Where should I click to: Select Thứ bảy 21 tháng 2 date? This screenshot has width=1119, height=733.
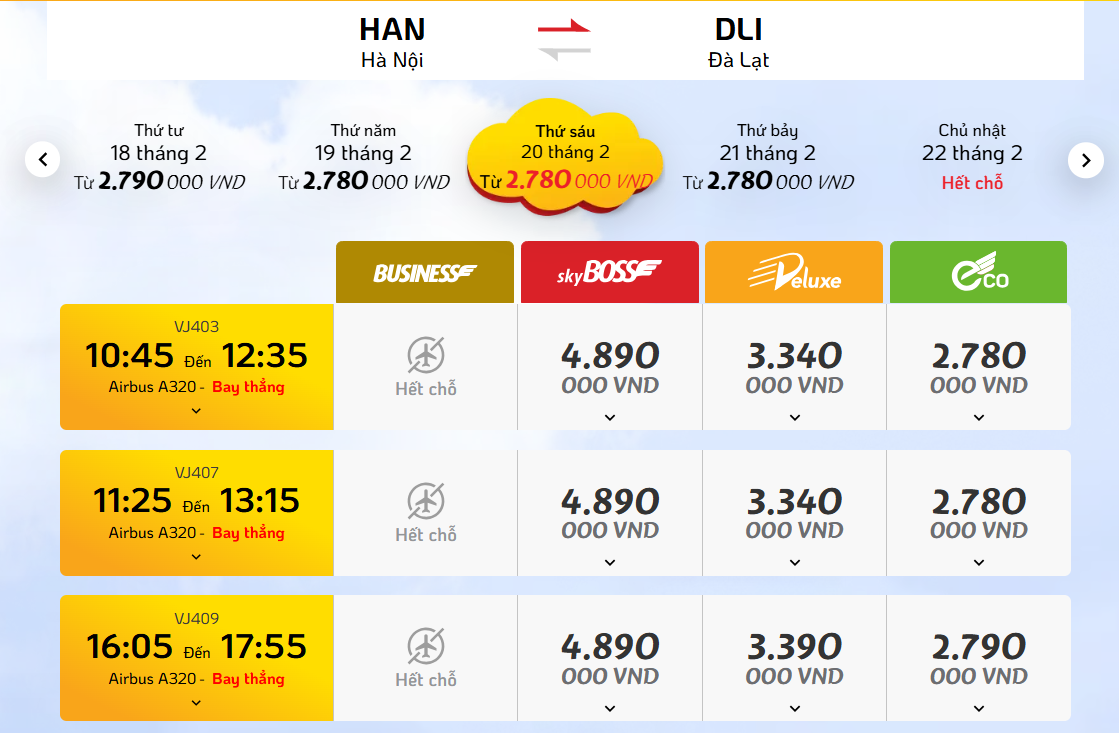tap(768, 156)
